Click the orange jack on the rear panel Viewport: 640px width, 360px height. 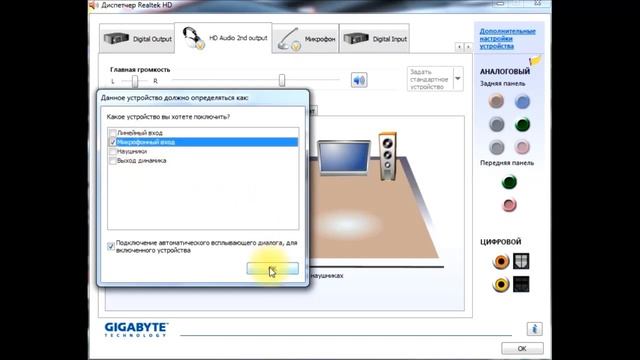pyautogui.click(x=496, y=101)
